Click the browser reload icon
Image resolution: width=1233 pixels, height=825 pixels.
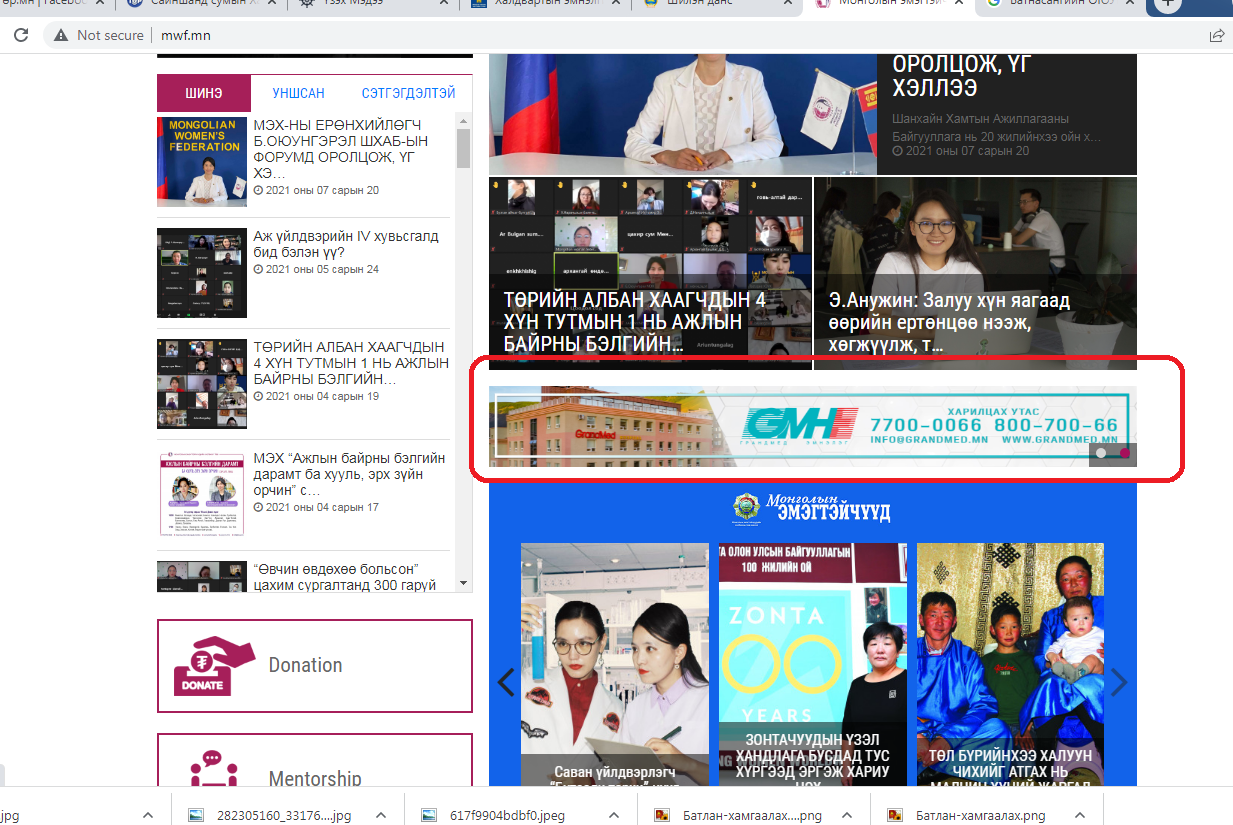pos(20,35)
